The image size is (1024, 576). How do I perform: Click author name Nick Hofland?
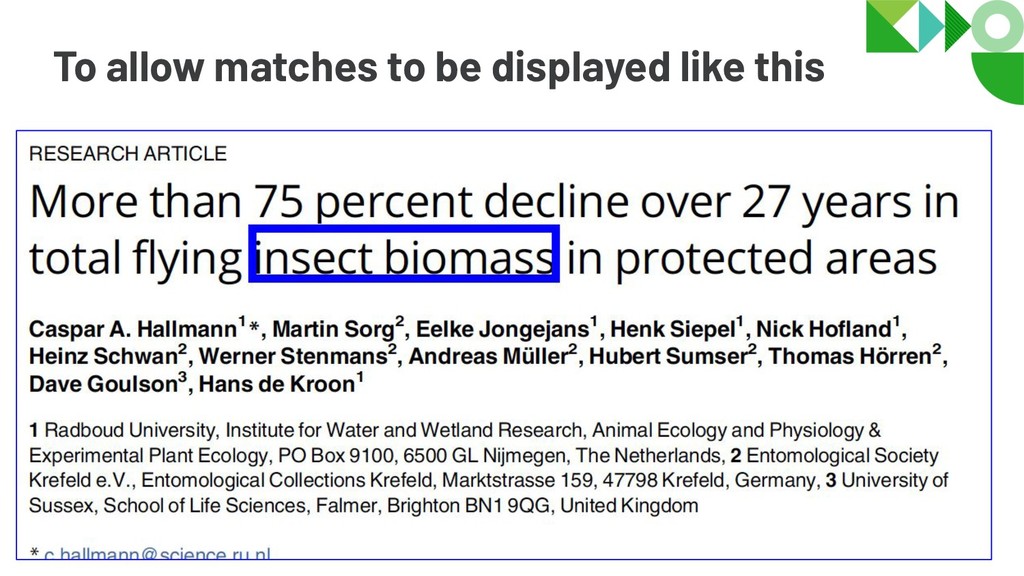(824, 328)
